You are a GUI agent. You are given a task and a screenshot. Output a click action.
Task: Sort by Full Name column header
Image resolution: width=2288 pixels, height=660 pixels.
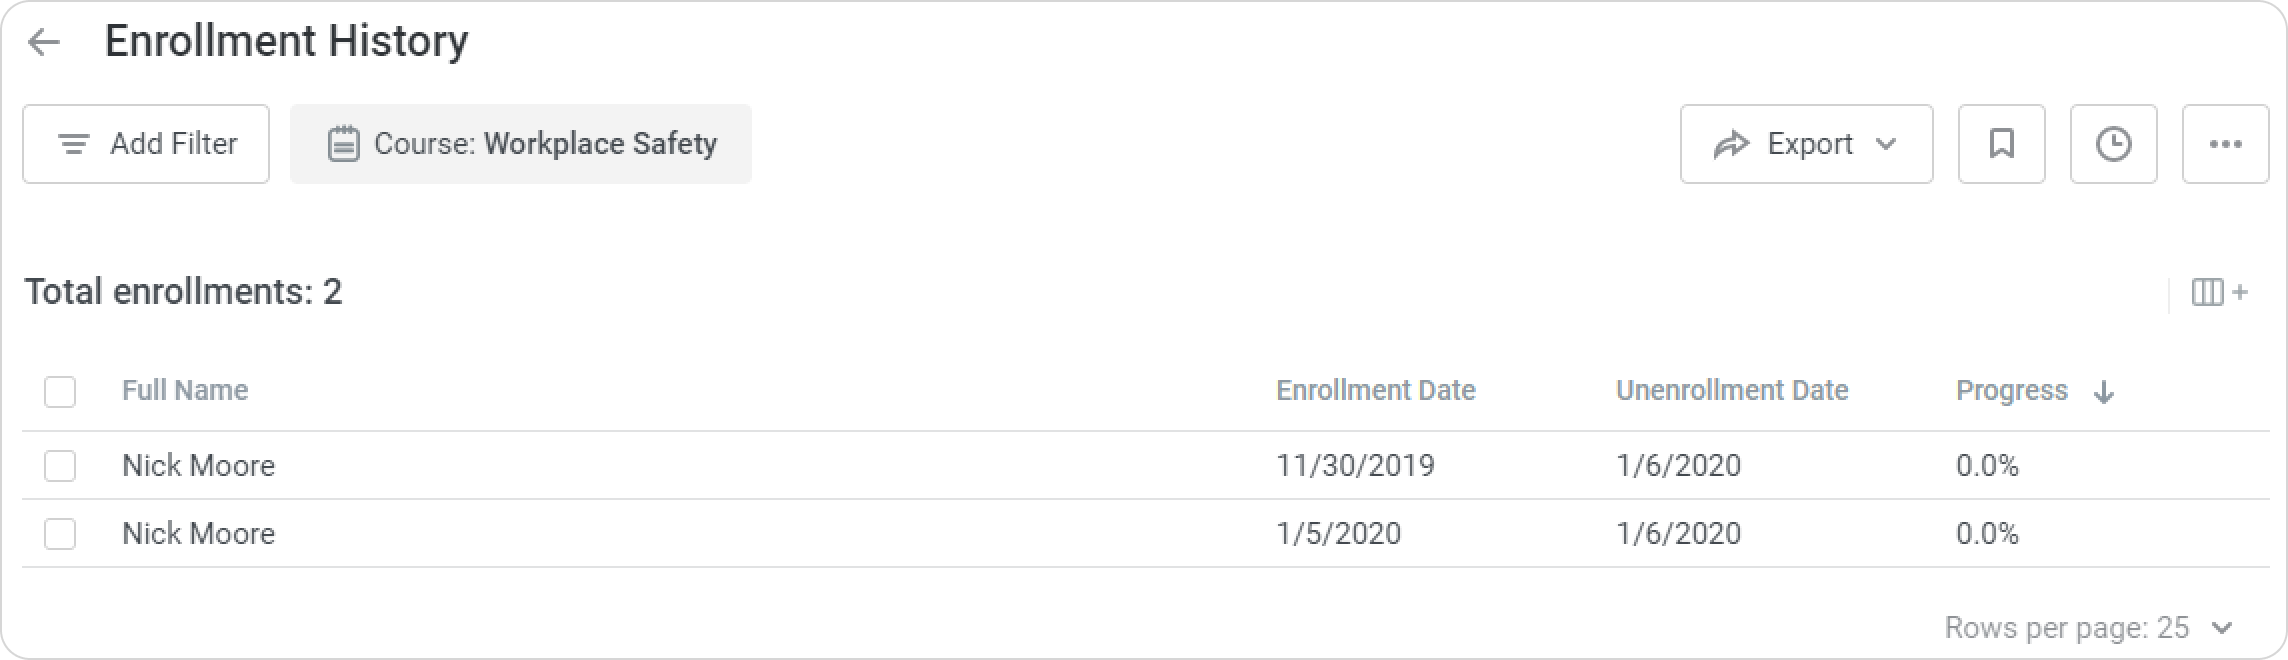click(185, 390)
